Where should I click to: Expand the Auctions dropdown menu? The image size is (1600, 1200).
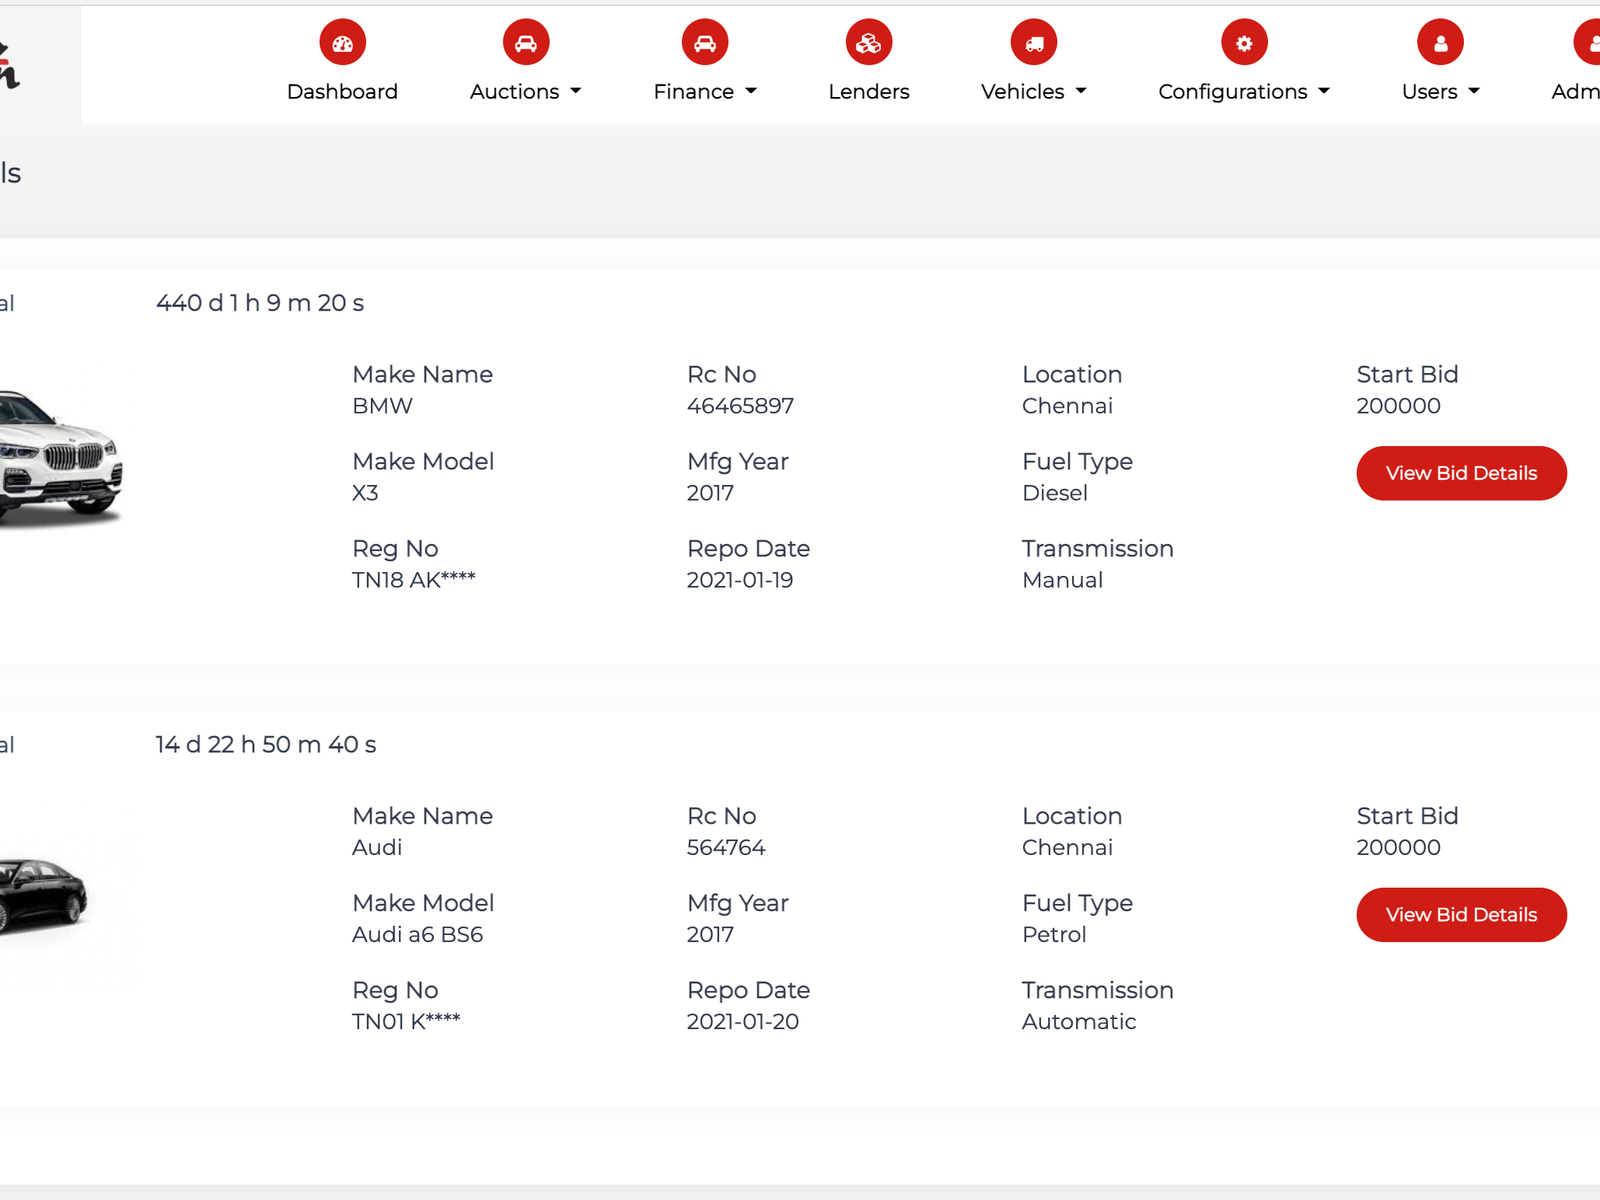[x=525, y=92]
